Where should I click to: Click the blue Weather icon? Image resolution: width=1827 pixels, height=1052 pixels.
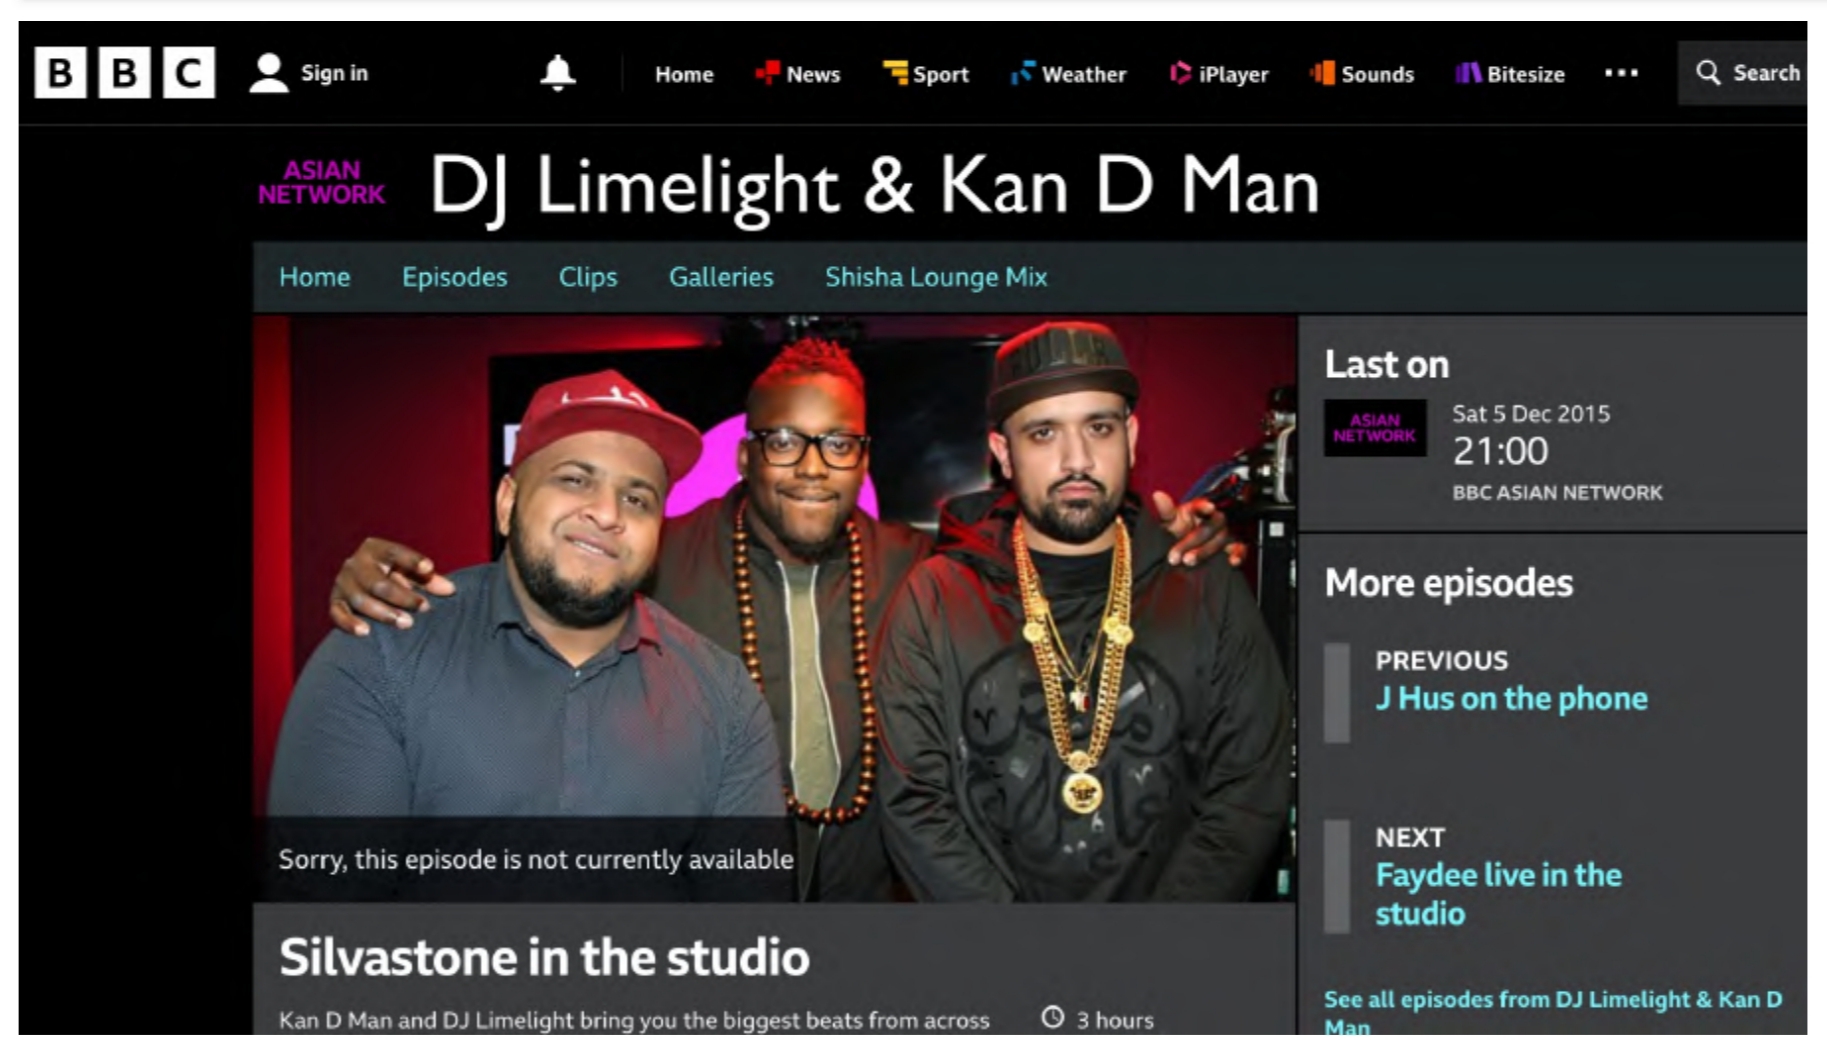(x=1023, y=73)
